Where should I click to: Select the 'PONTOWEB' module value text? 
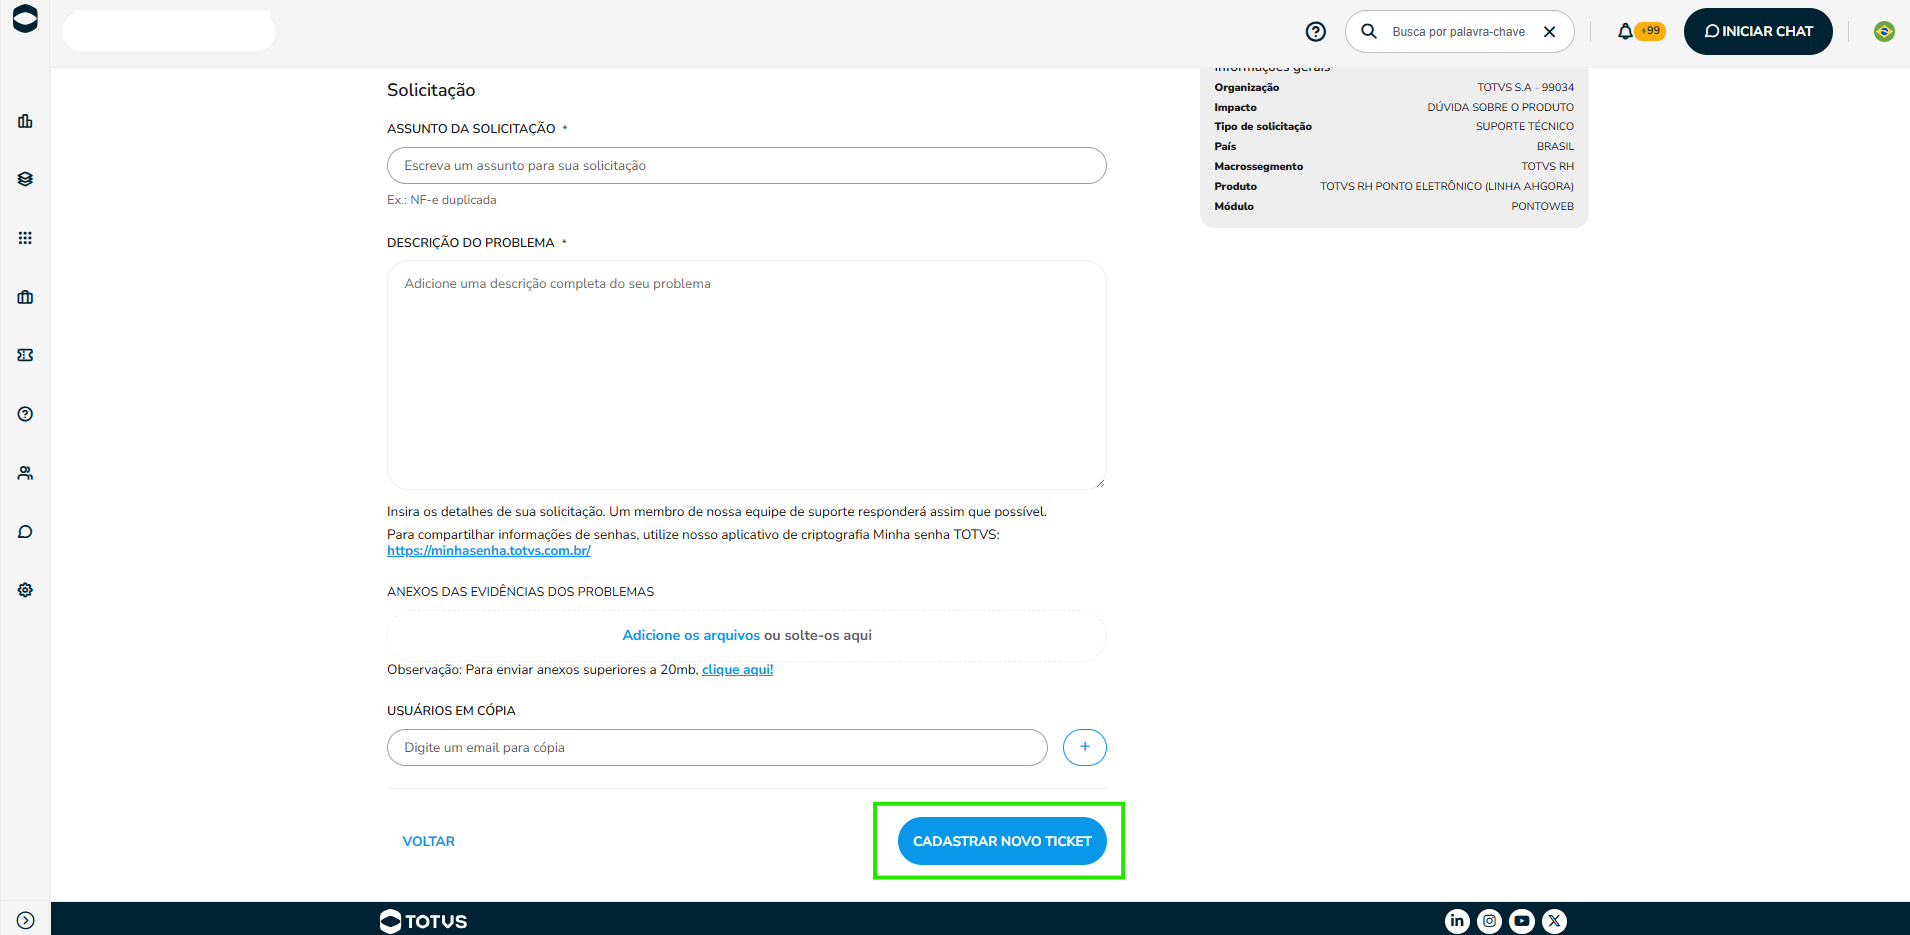[1542, 206]
